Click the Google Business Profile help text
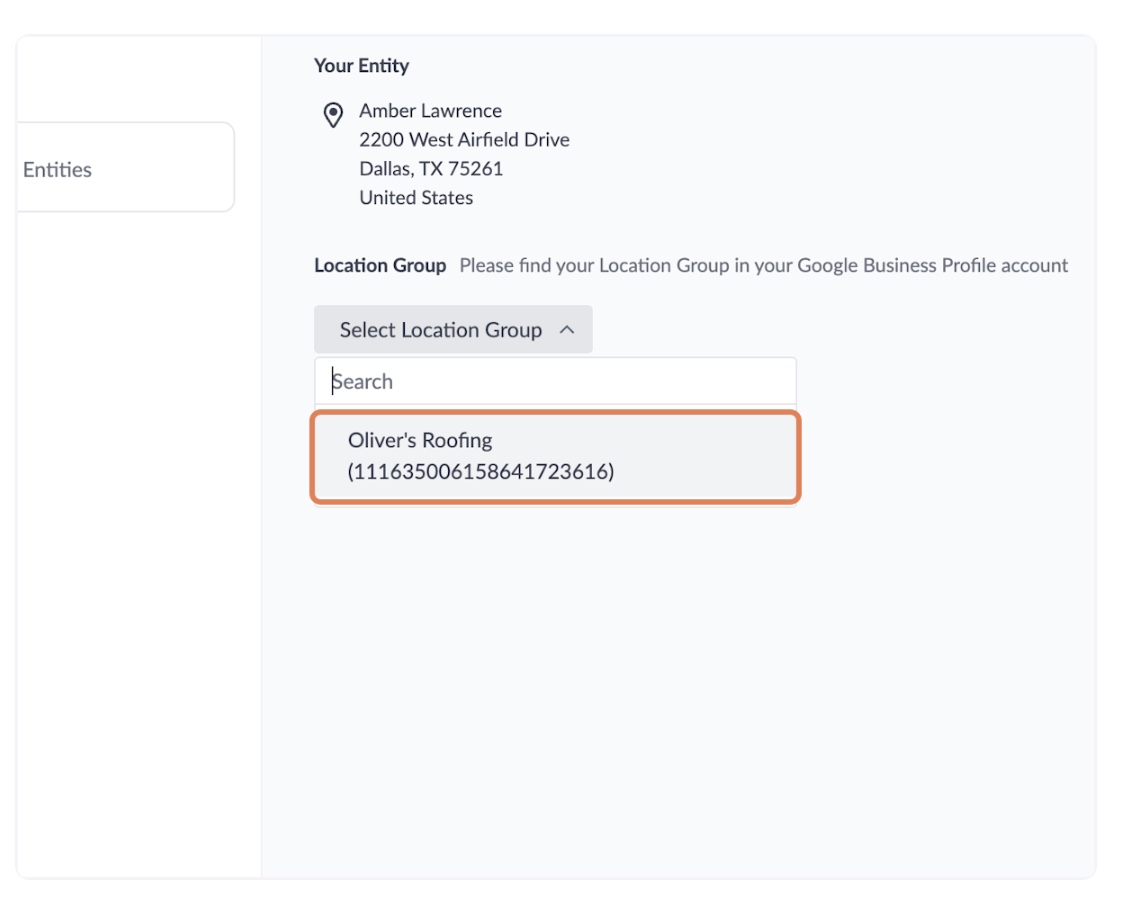Viewport: 1124px width, 902px height. (x=763, y=265)
